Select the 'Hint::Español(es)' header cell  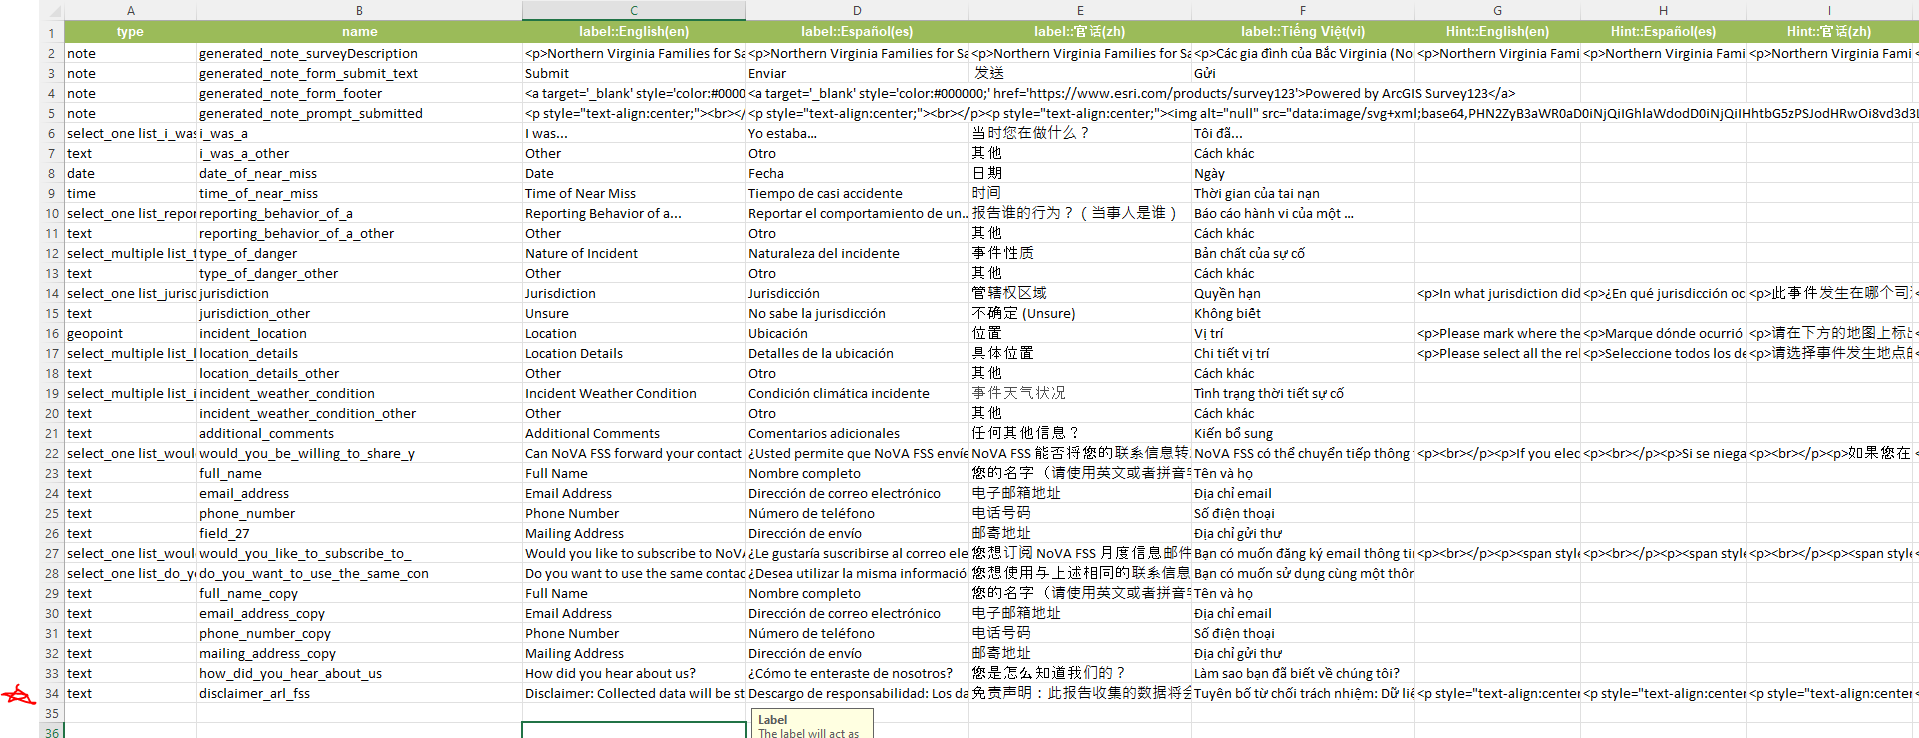click(1663, 32)
